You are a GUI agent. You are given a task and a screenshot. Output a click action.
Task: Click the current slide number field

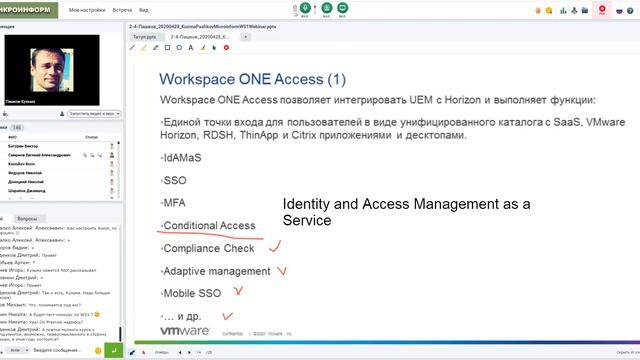tap(199, 352)
